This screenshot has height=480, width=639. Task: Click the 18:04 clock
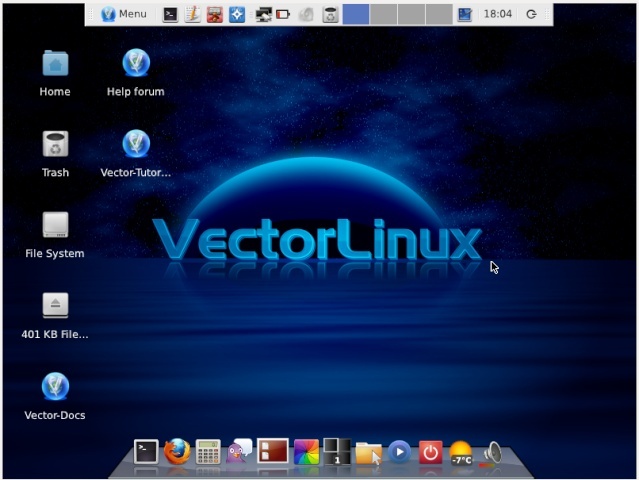498,14
